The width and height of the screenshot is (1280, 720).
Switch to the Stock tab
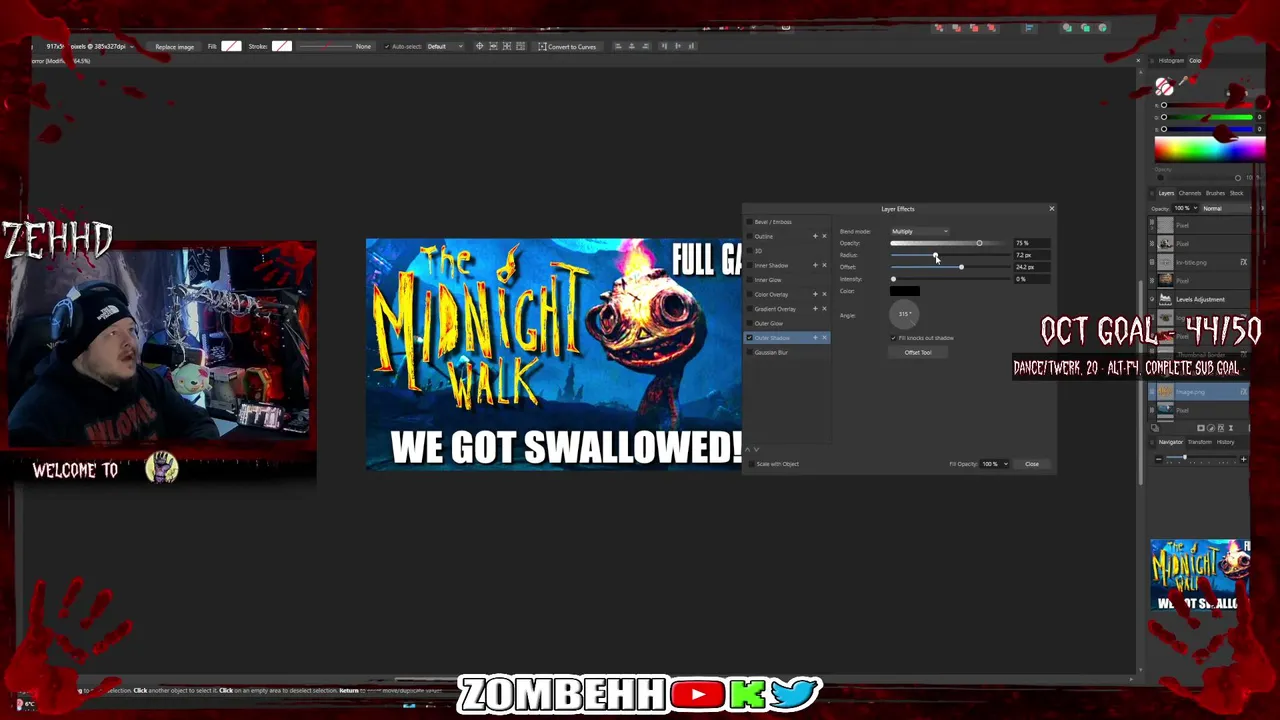1236,193
